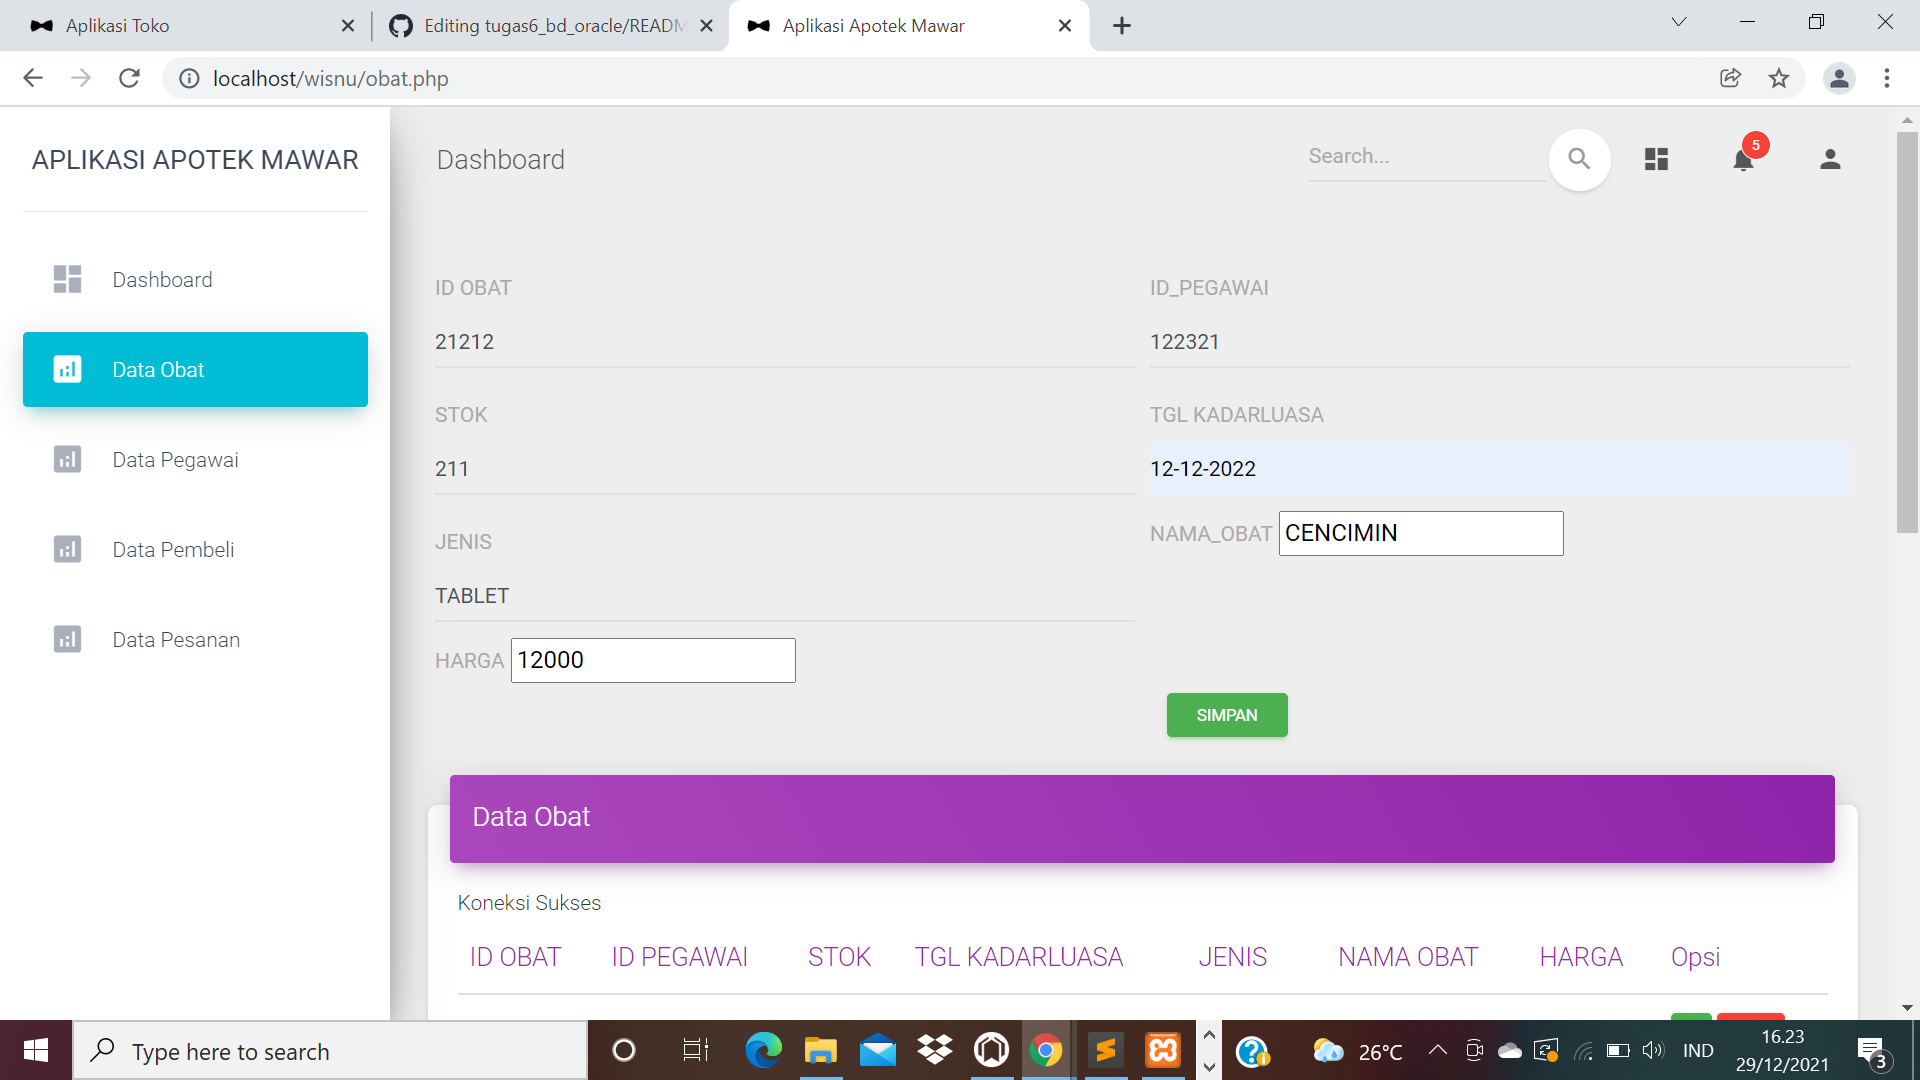Screen dimensions: 1920x1080
Task: Click the NAMA_OBAT field containing CENCIMIN
Action: tap(1420, 533)
